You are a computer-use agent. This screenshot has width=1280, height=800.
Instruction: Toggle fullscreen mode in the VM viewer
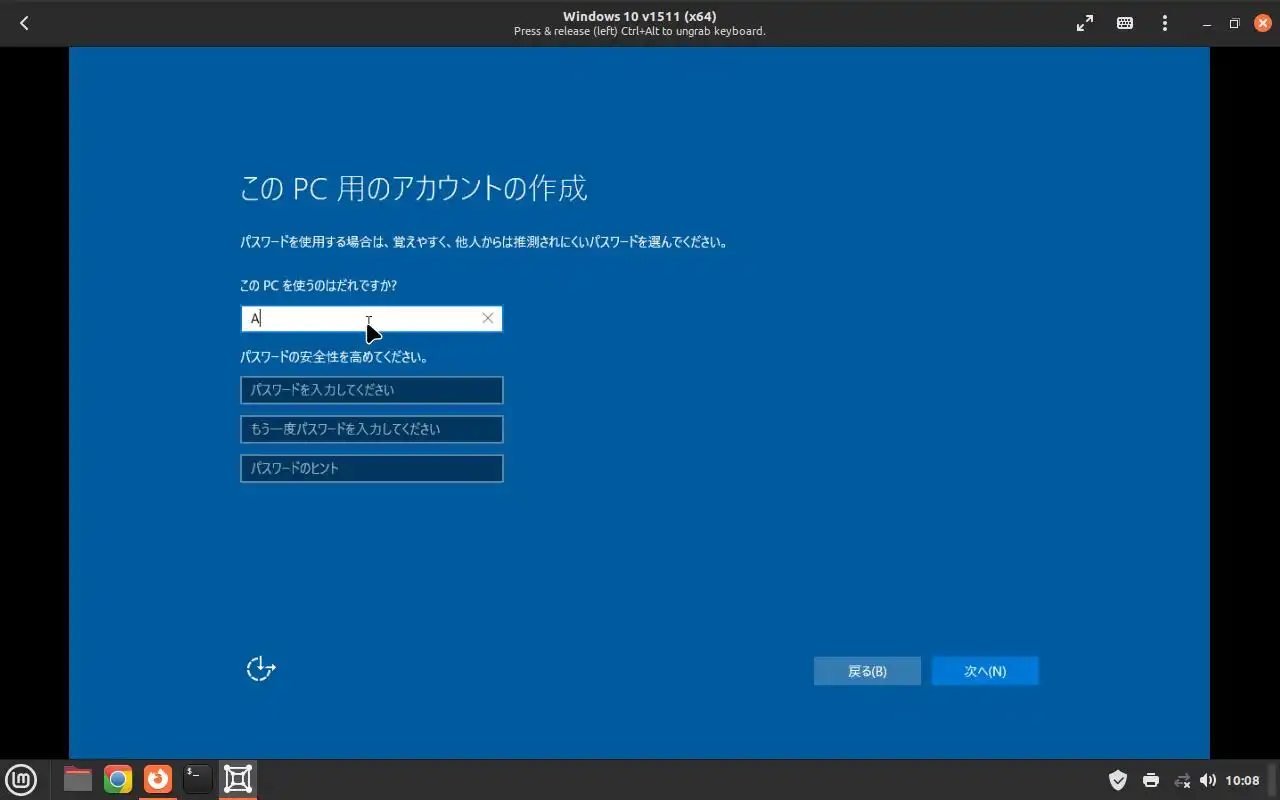(1085, 23)
